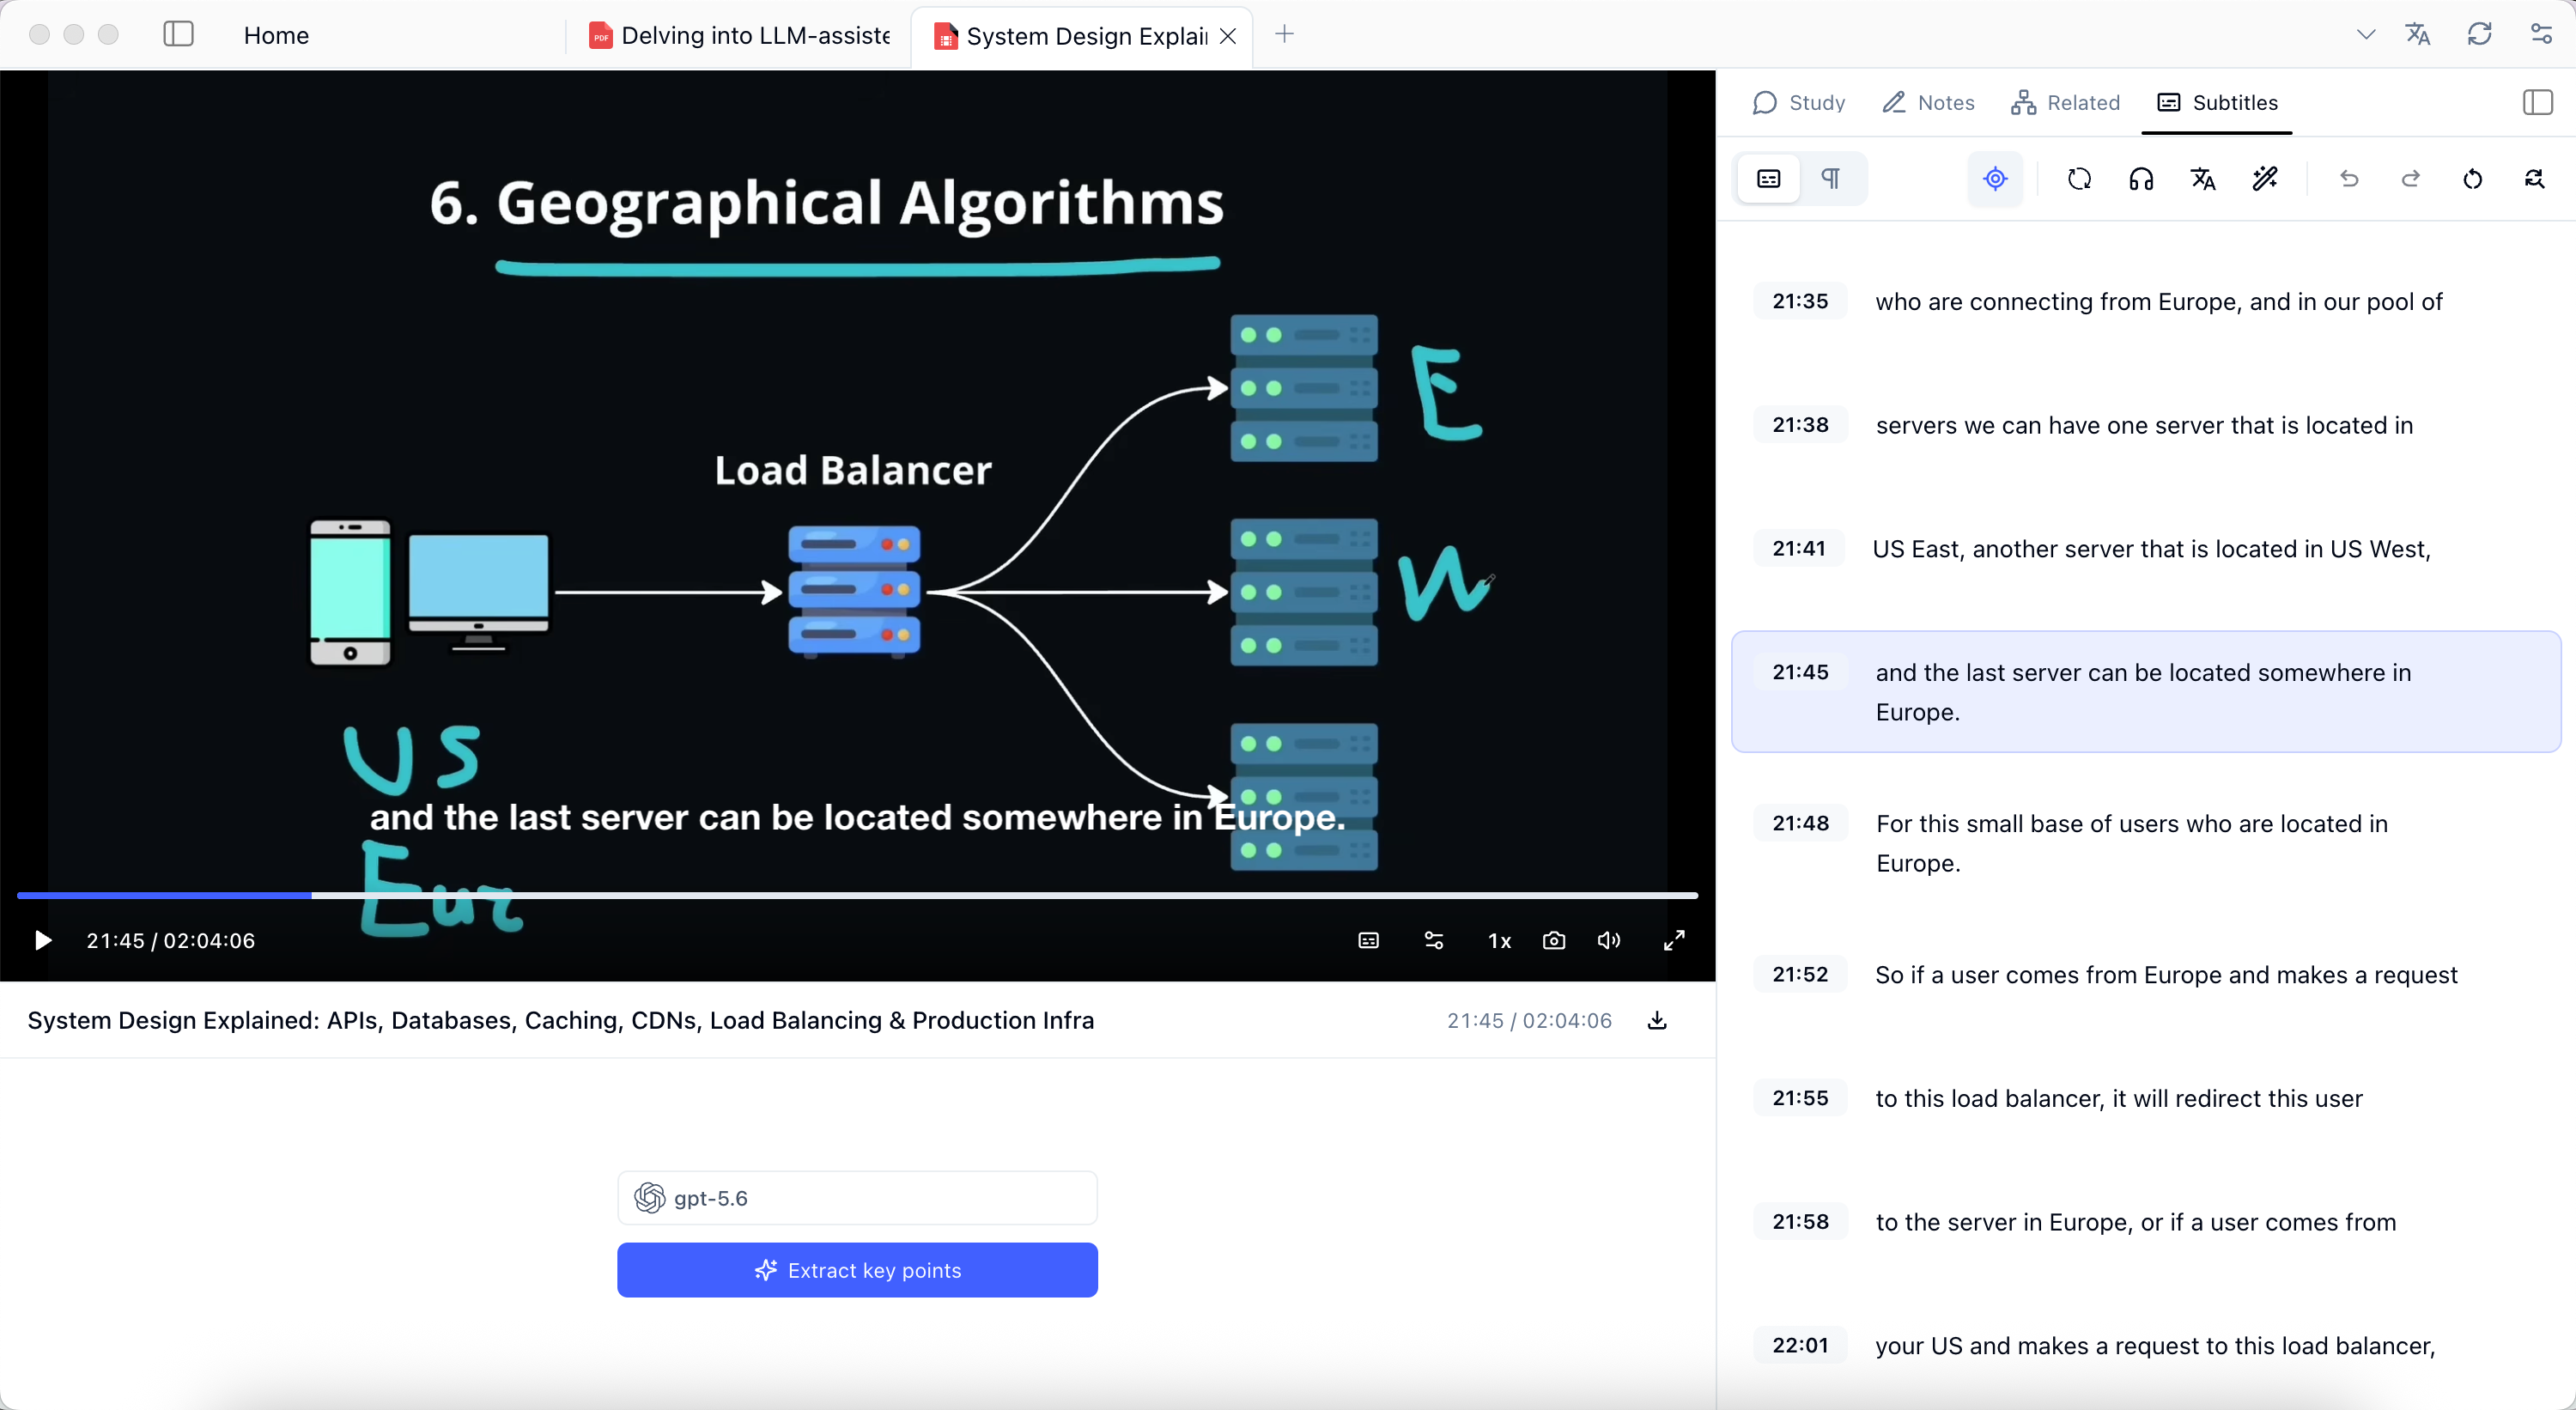Close the System Design Explained tab
Screen dimensions: 2576x1410
pyautogui.click(x=1228, y=36)
